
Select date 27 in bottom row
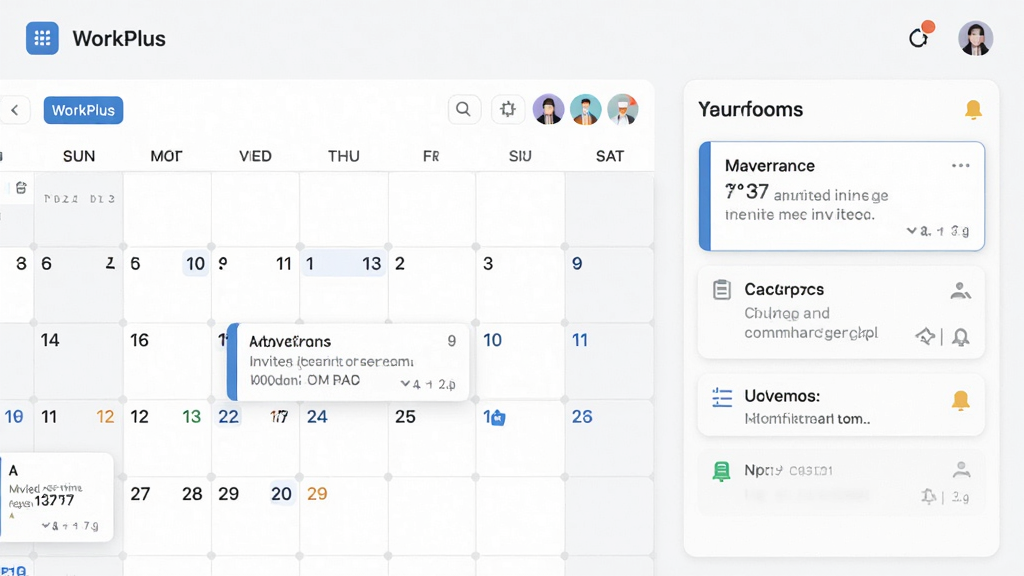(140, 494)
